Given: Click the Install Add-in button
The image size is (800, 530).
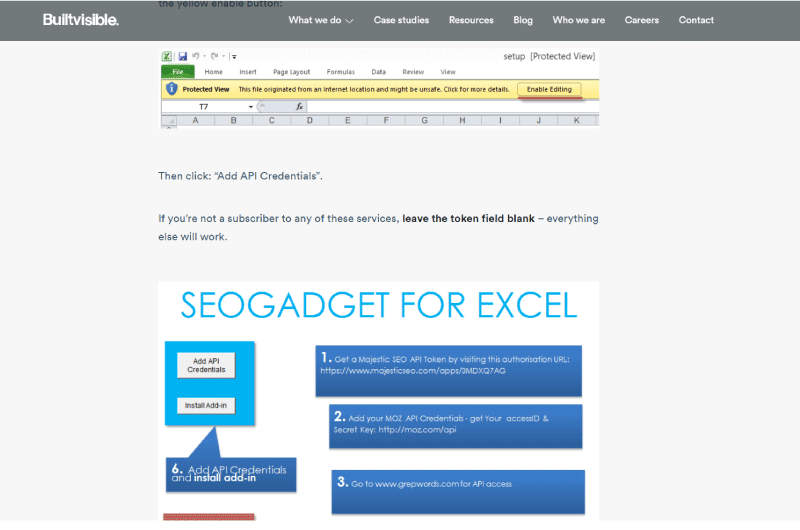Looking at the screenshot, I should (206, 406).
